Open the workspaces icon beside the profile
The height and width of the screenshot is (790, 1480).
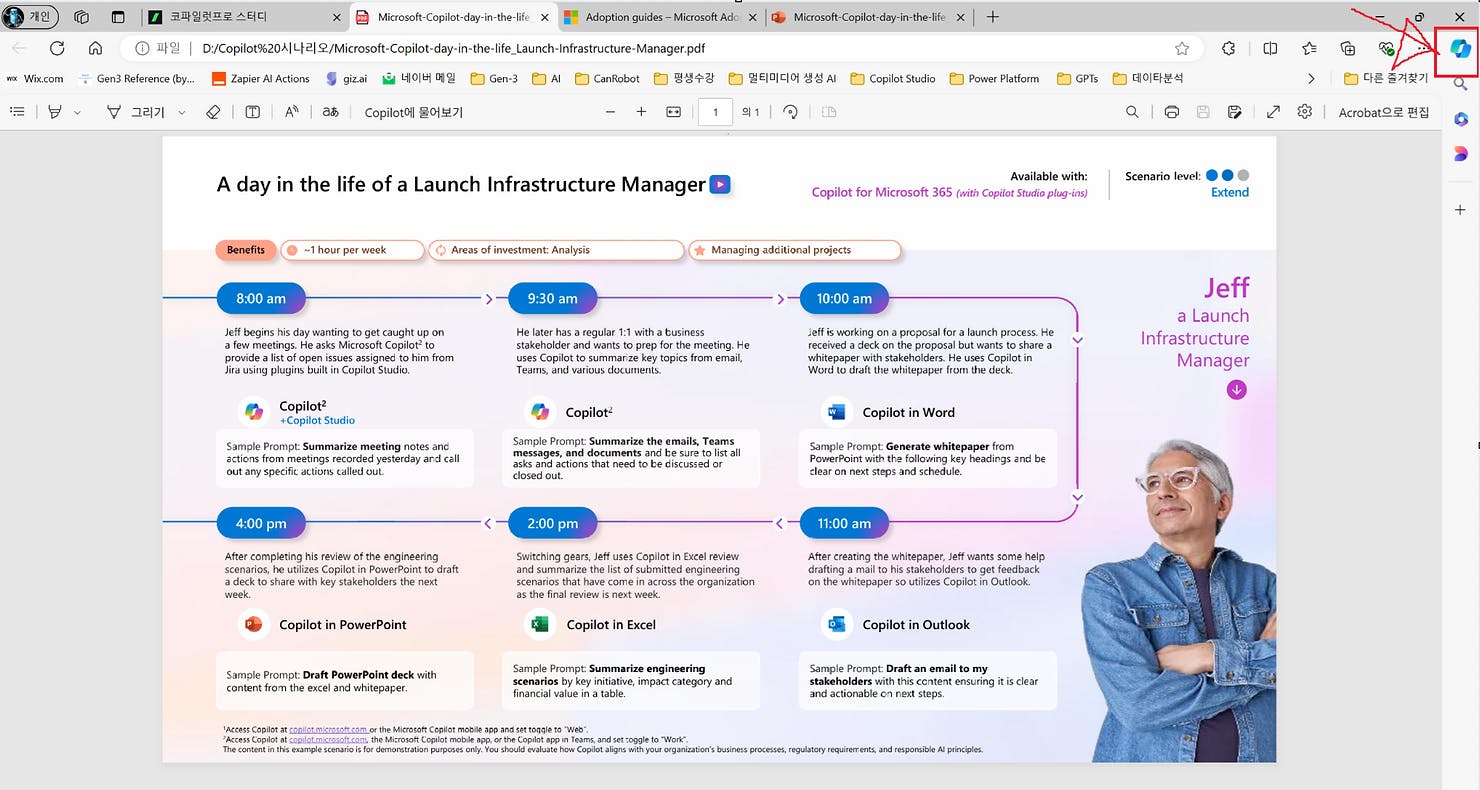point(82,17)
